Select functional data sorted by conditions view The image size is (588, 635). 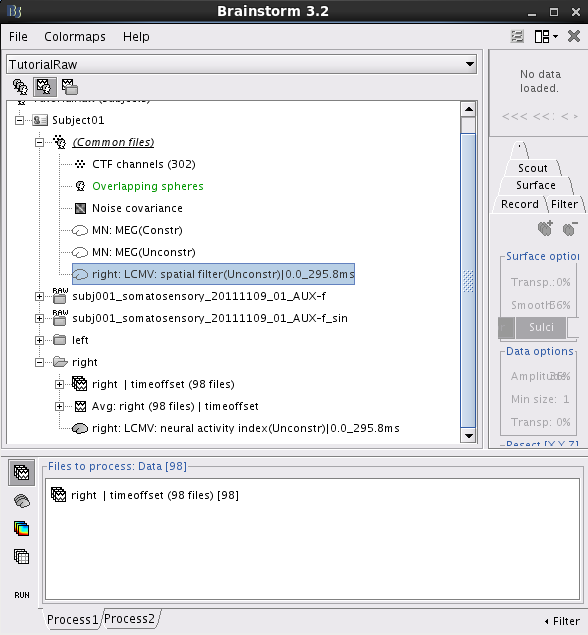70,87
